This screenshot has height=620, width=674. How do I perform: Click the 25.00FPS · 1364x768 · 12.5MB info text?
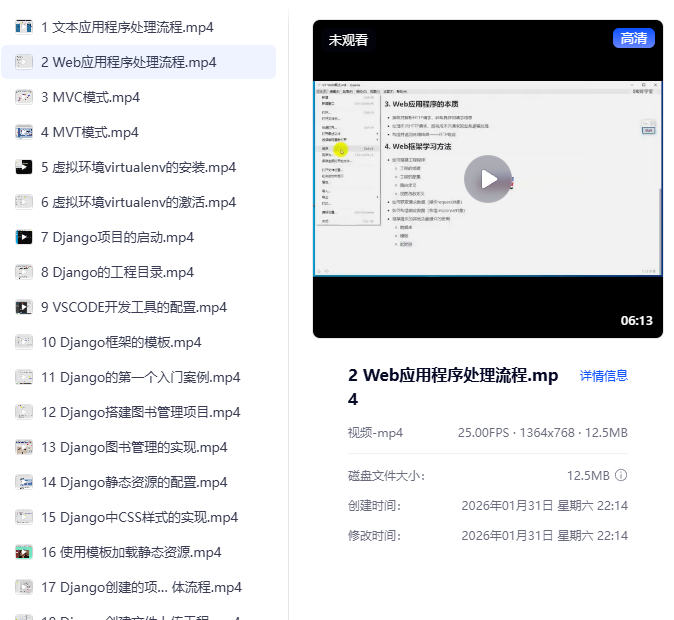pyautogui.click(x=542, y=433)
